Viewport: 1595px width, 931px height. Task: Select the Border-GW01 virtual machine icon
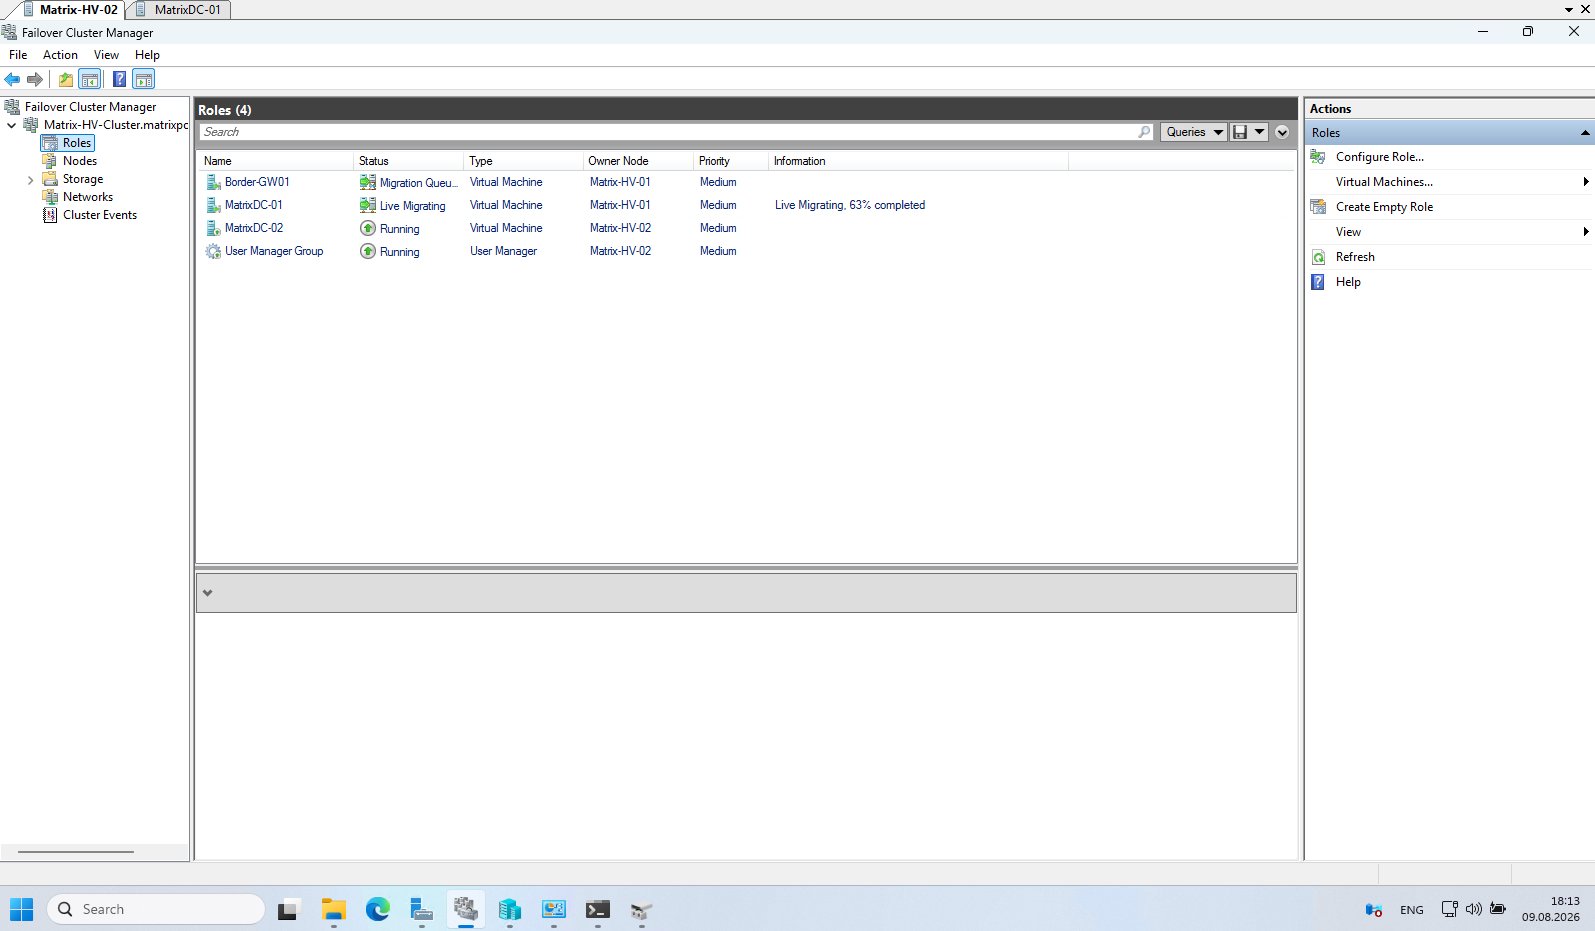213,182
